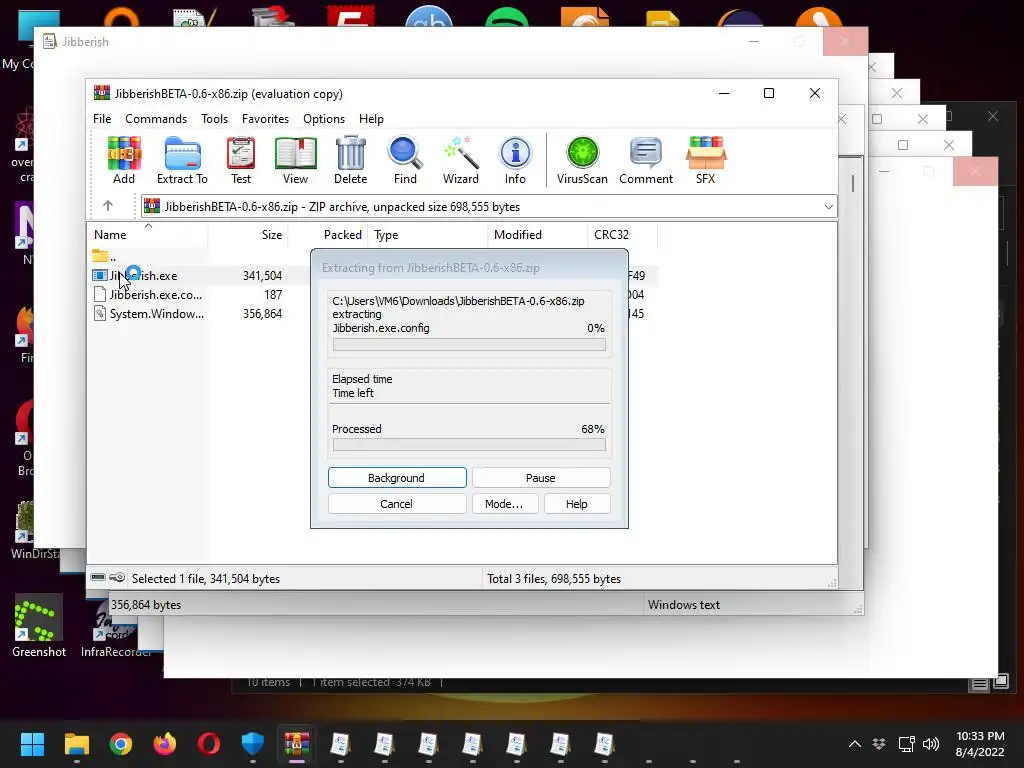This screenshot has width=1024, height=768.
Task: Create SFX self-extracting archive
Action: 705,160
